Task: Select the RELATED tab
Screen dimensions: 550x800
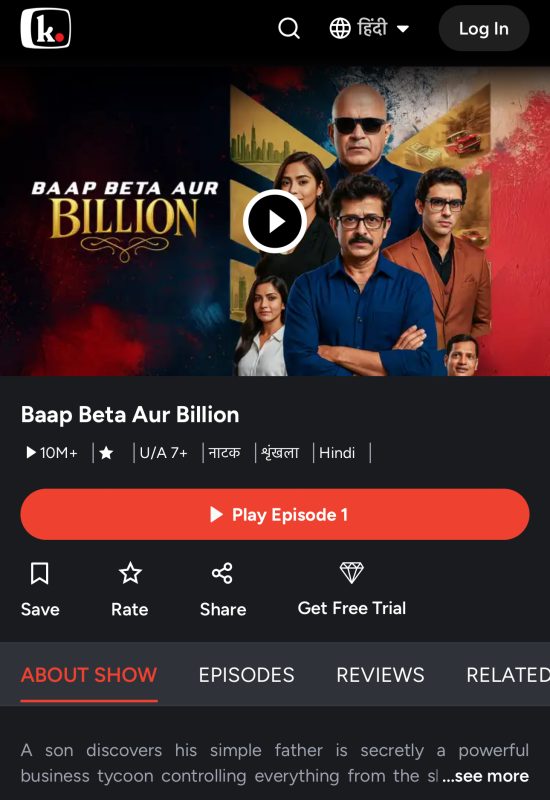Action: click(x=508, y=675)
